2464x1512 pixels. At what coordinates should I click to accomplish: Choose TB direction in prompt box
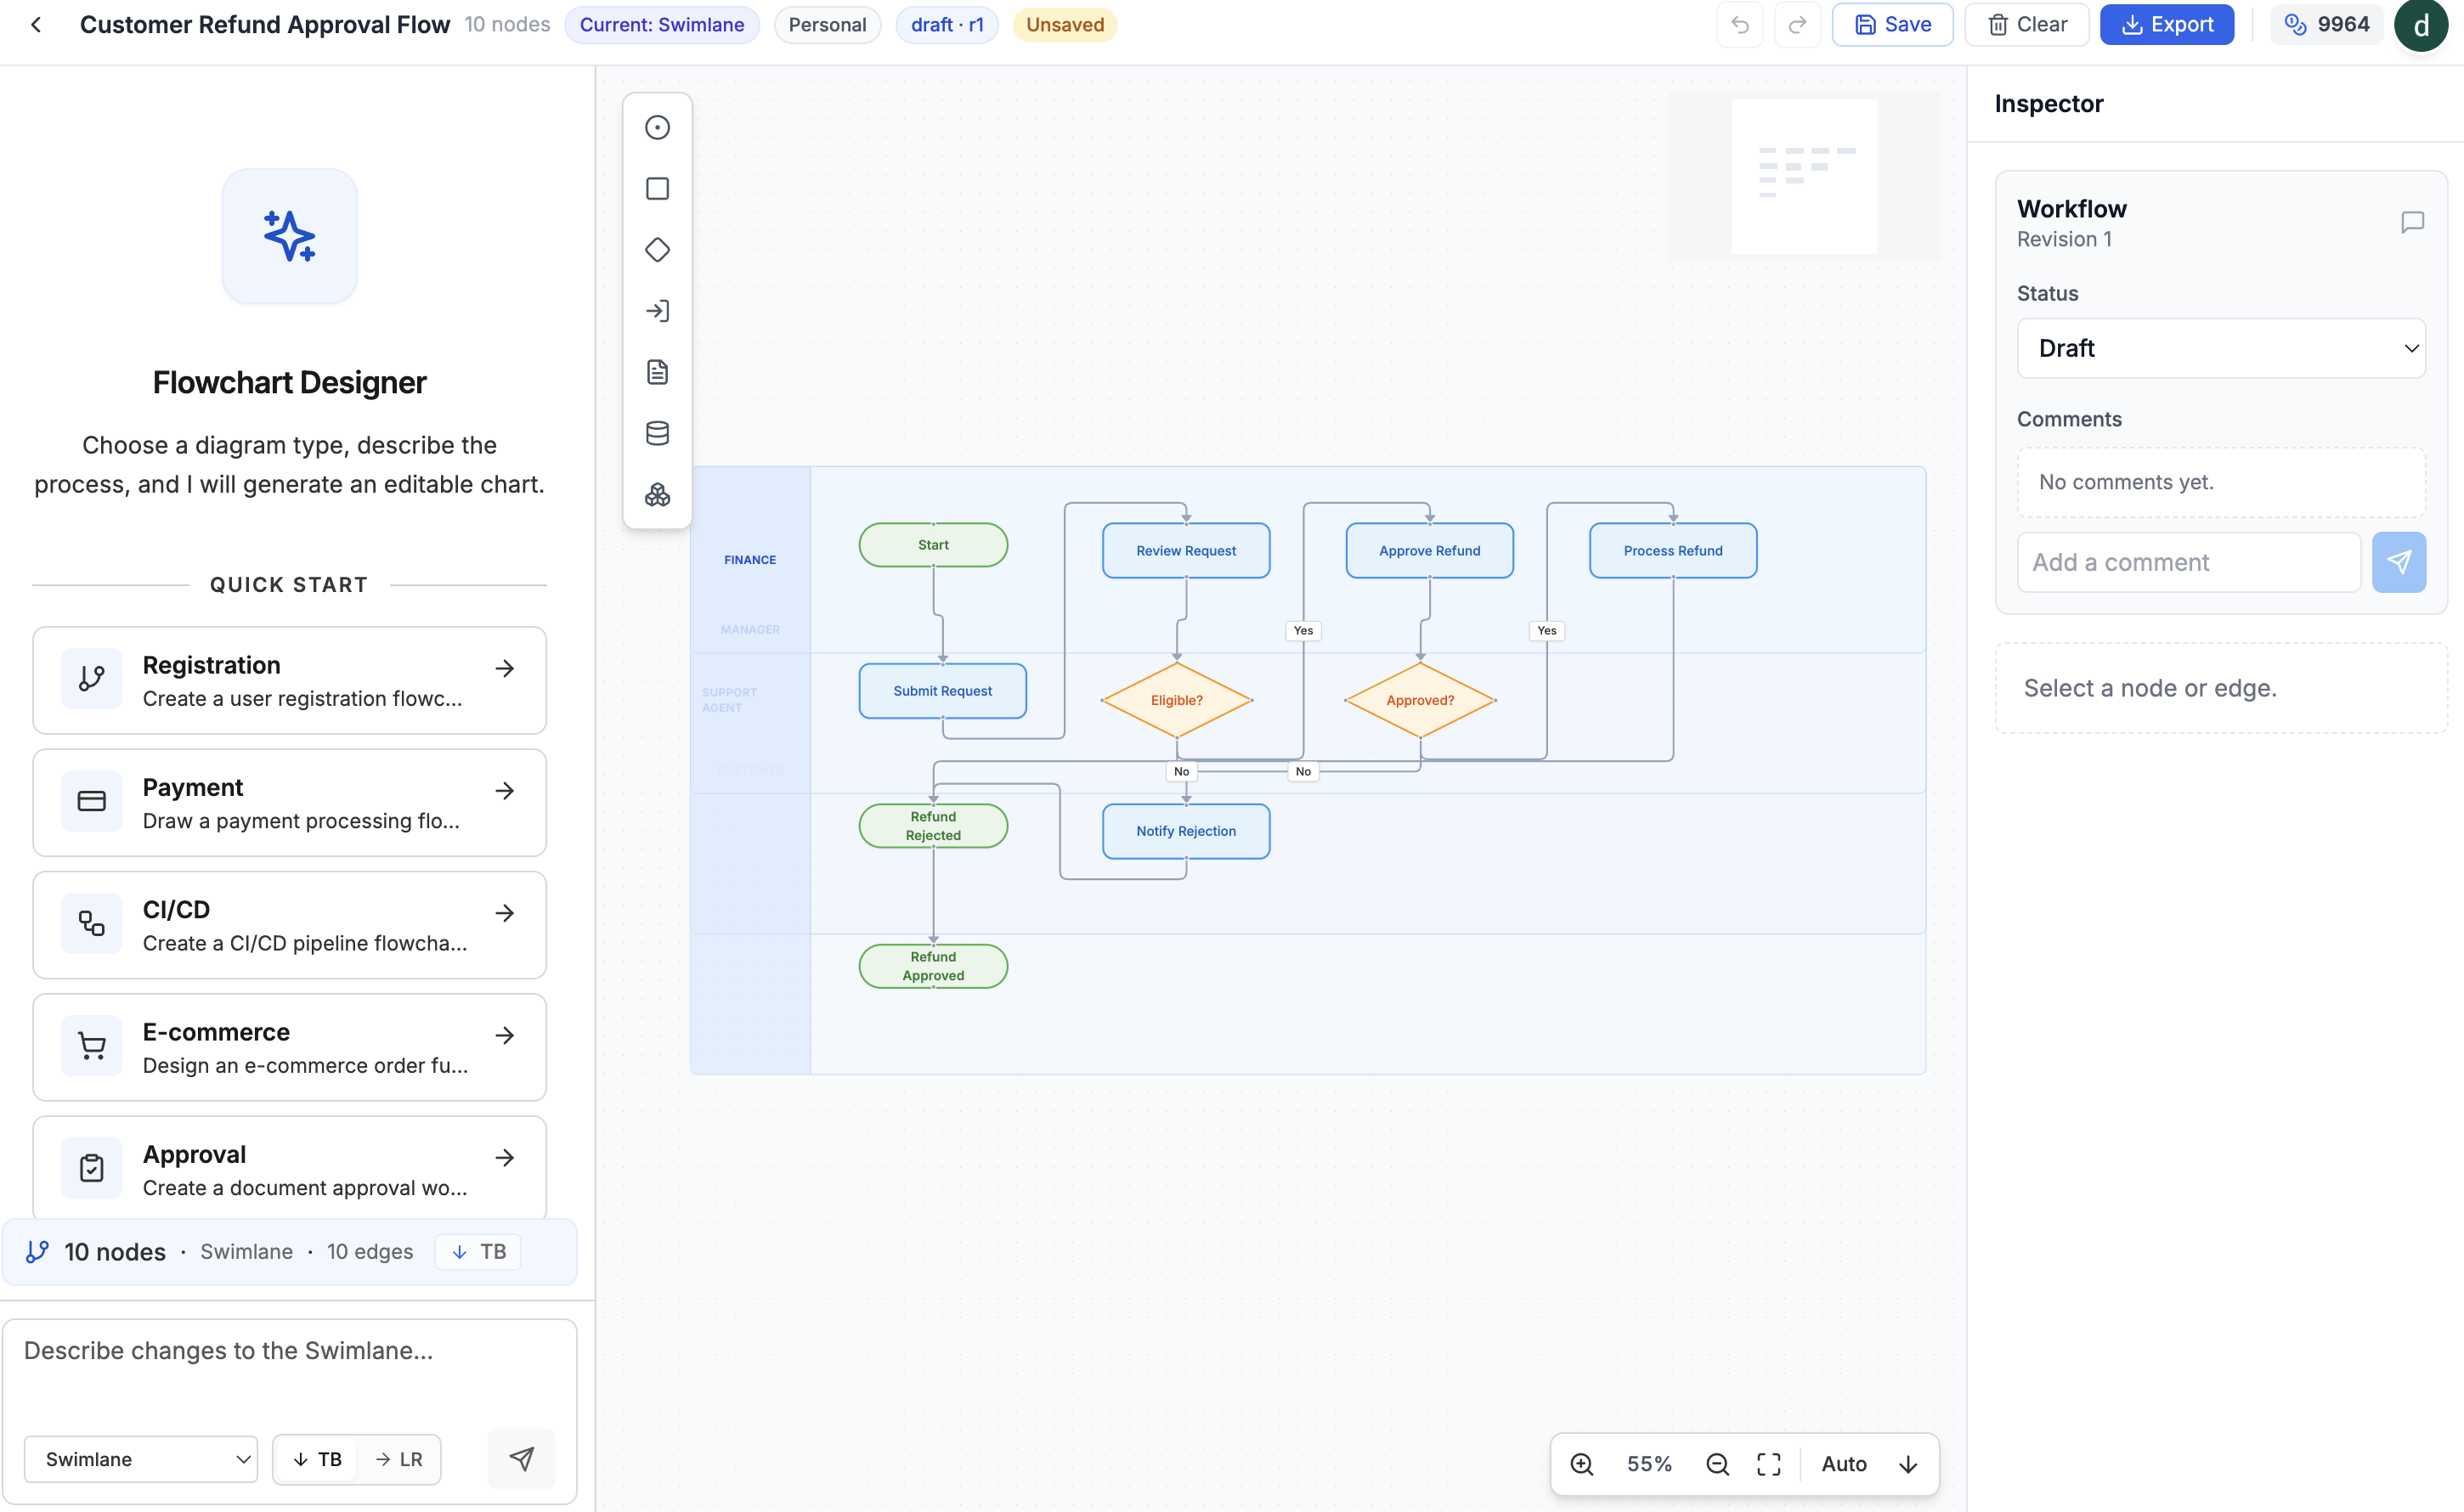pyautogui.click(x=317, y=1459)
